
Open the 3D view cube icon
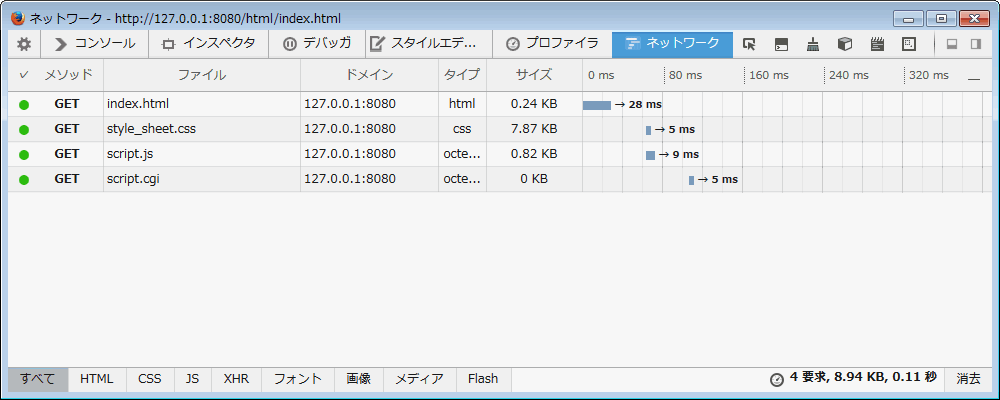tap(845, 44)
